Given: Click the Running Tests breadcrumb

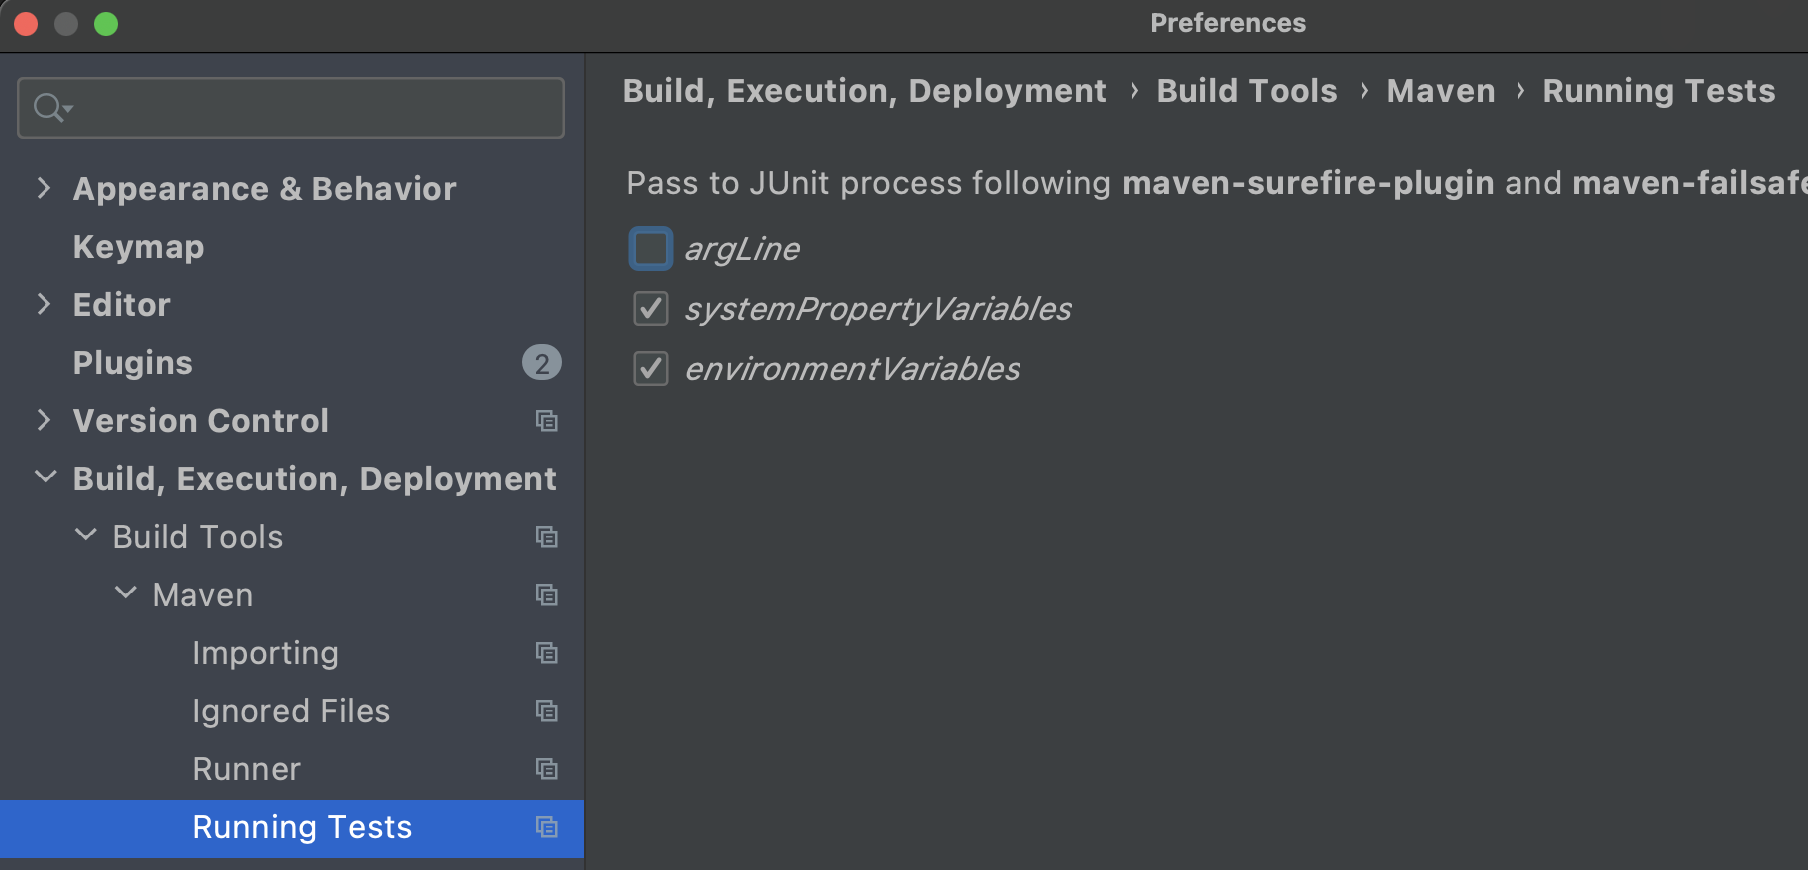Looking at the screenshot, I should point(1659,91).
